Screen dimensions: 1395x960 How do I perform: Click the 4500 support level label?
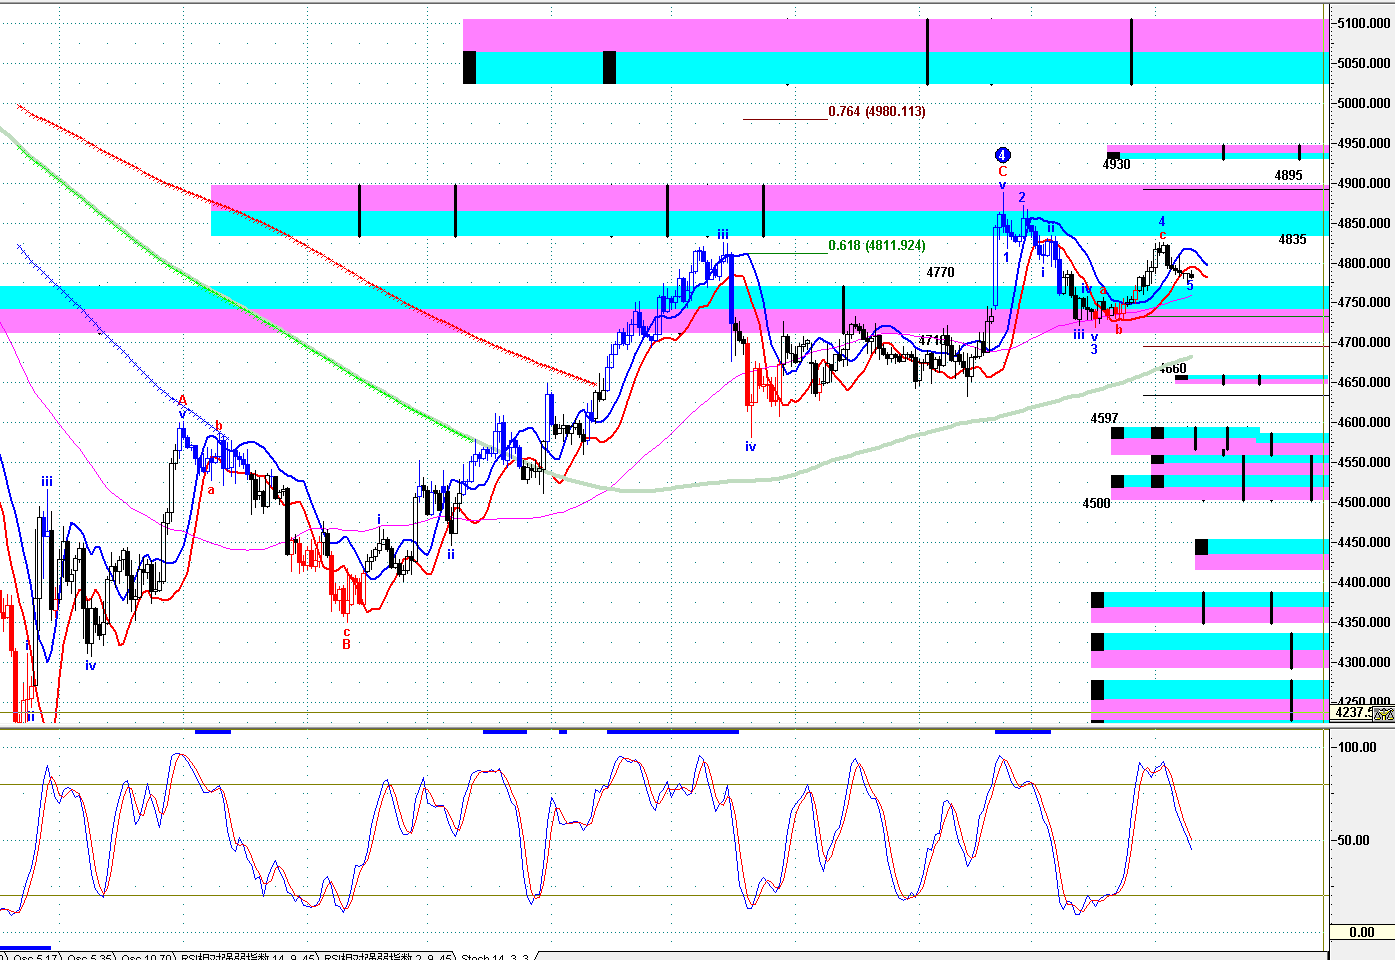tap(1096, 503)
